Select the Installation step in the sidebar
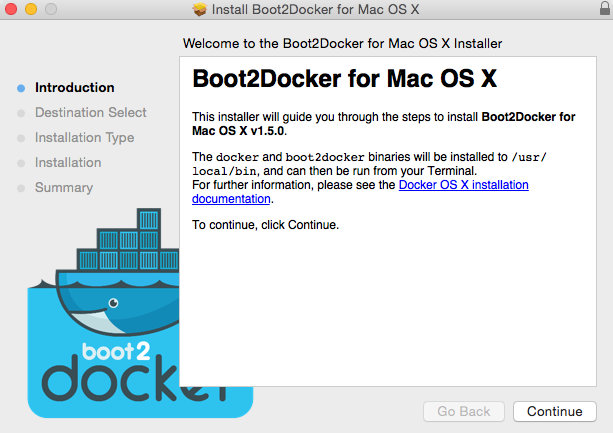The image size is (613, 433). 68,163
